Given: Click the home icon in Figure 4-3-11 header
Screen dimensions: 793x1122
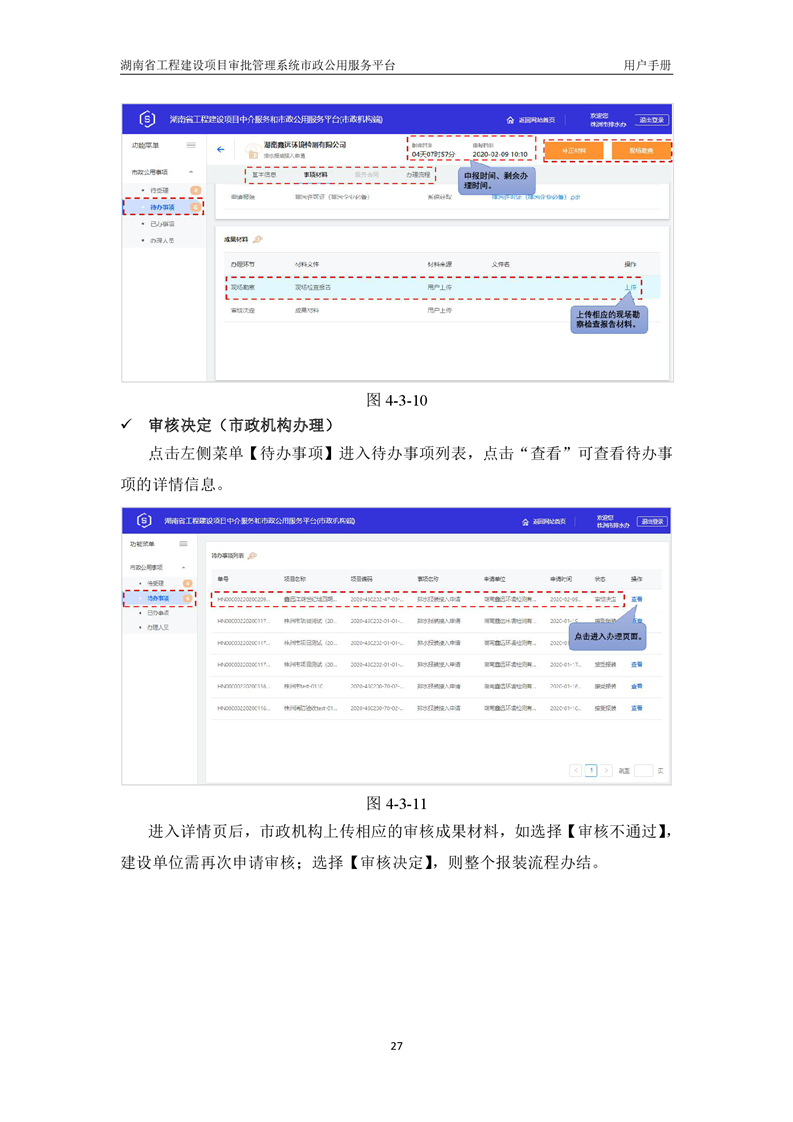Looking at the screenshot, I should 525,522.
